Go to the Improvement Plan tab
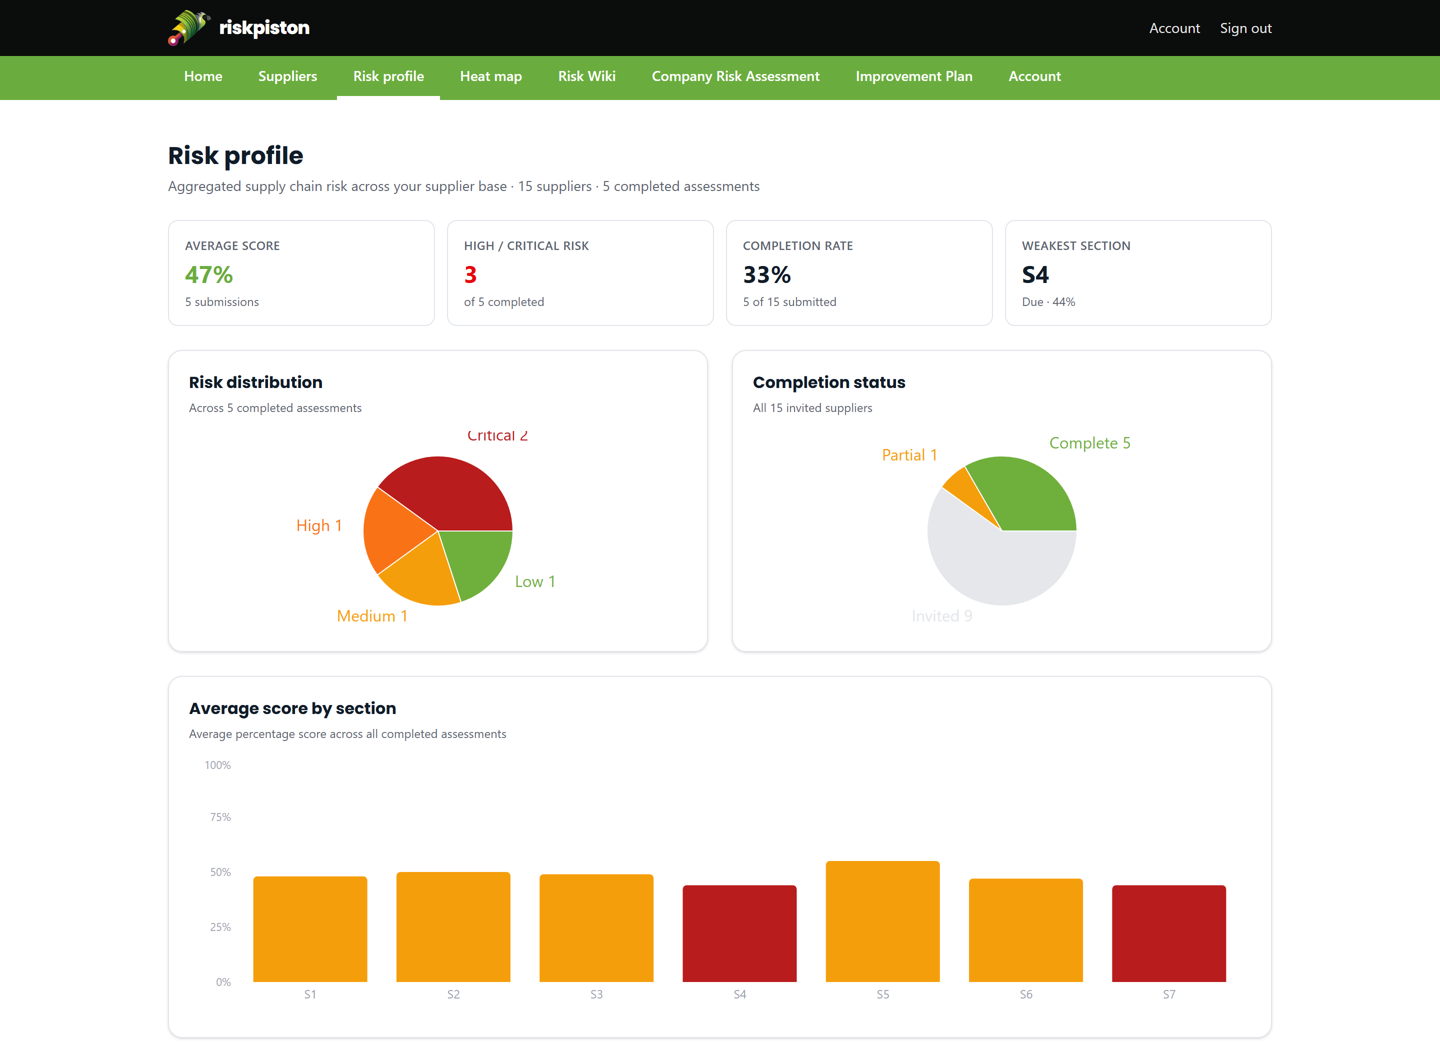This screenshot has width=1440, height=1045. [914, 77]
